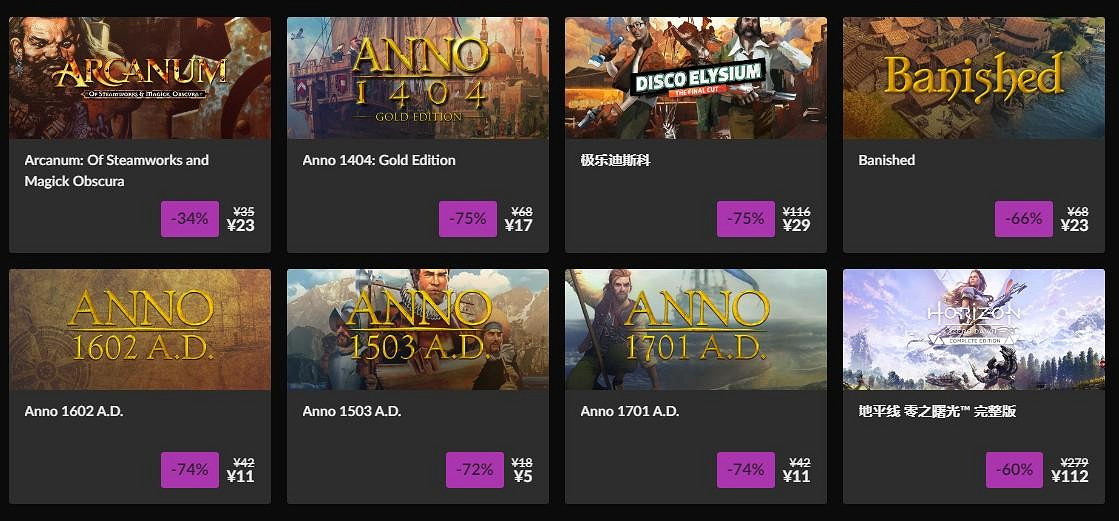Open the Arcanum game cover image
This screenshot has height=521, width=1119.
pos(140,78)
